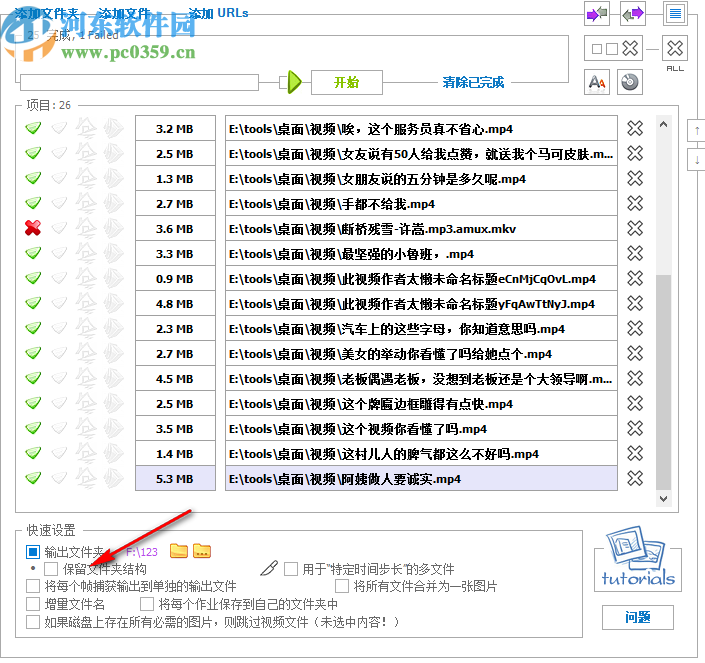
Task: Click the disc icon beside font settings
Action: point(629,82)
